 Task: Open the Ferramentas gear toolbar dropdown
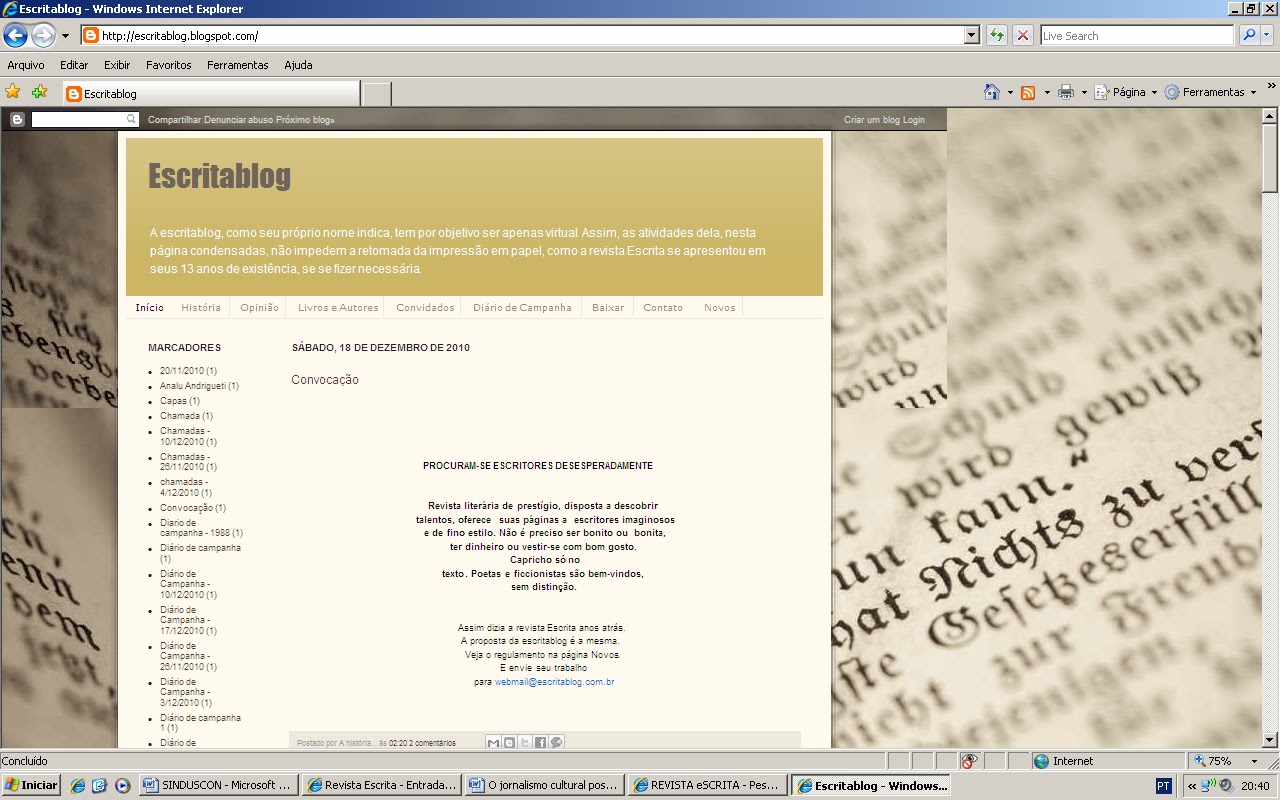(1210, 92)
